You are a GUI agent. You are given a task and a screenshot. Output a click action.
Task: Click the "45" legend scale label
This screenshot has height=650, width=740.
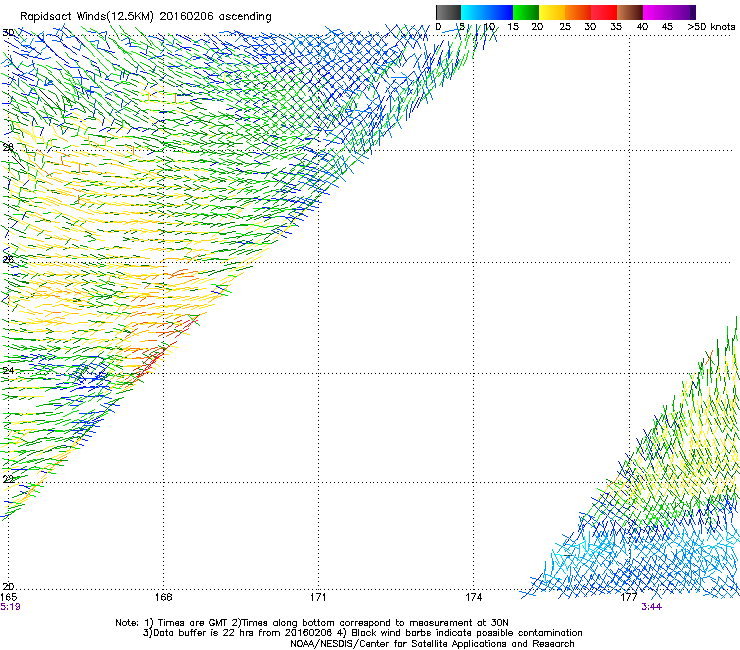[x=667, y=27]
